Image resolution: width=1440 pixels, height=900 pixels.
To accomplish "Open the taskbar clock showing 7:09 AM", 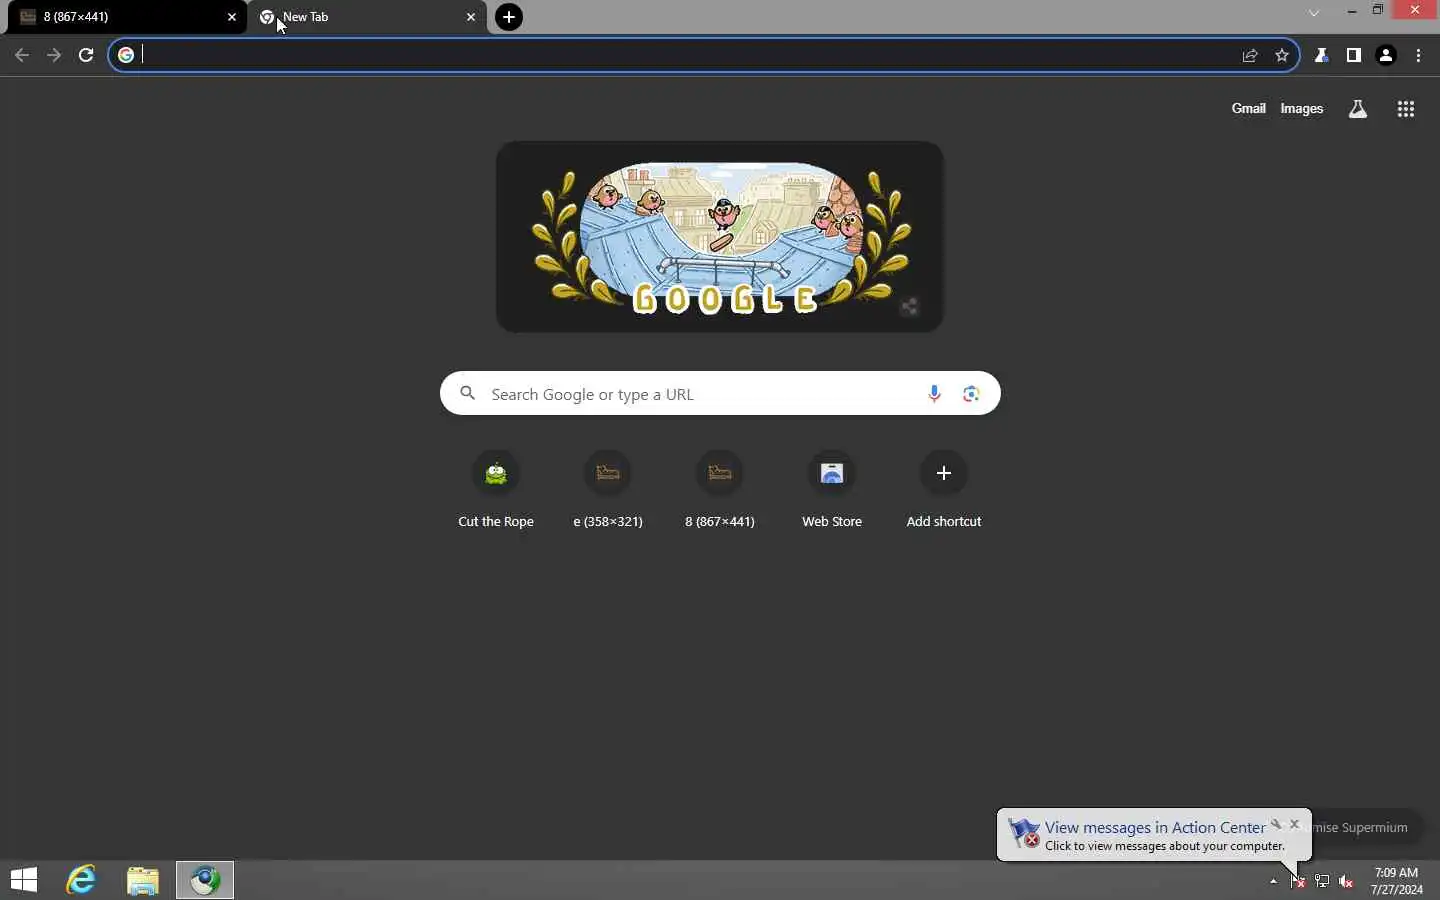I will point(1397,881).
